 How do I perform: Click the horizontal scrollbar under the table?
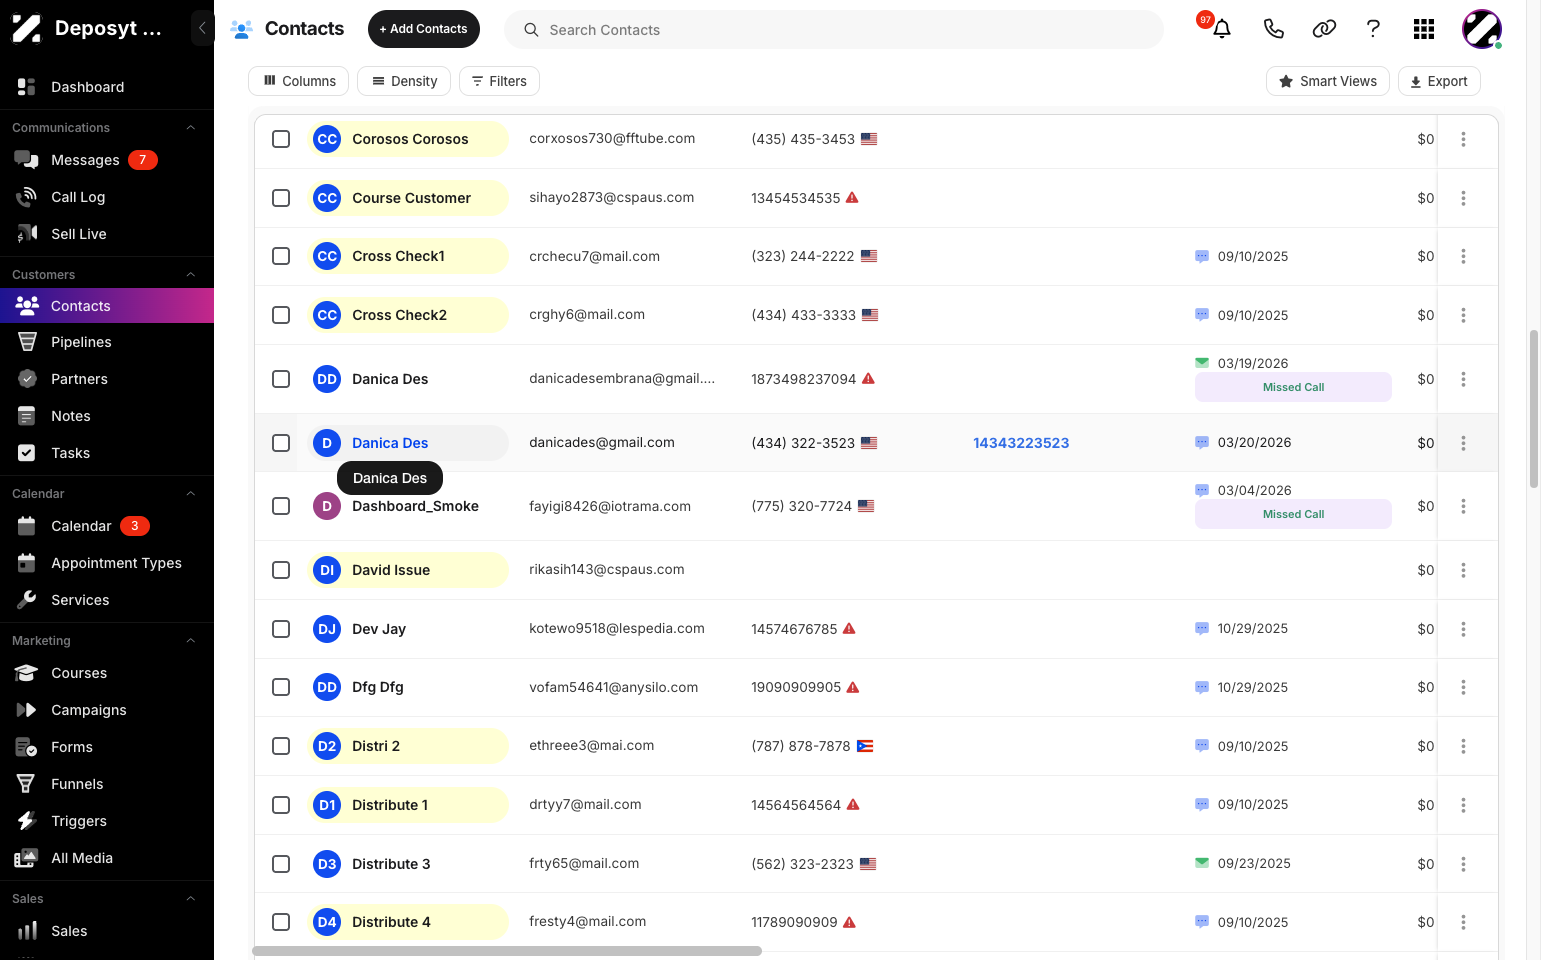tap(507, 951)
